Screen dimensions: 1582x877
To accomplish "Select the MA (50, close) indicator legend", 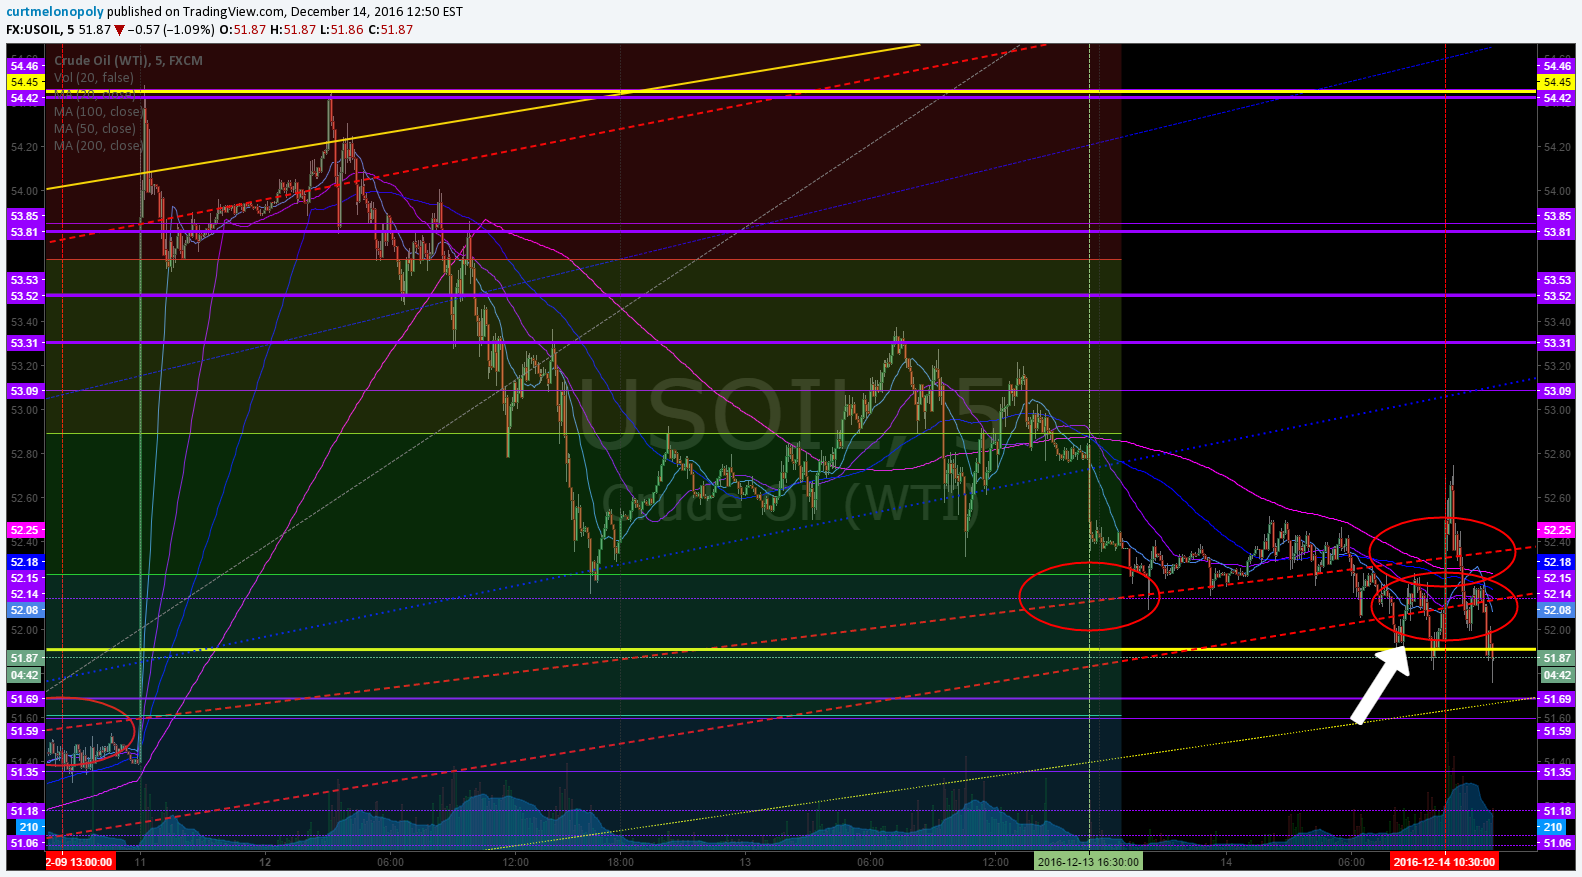I will click(95, 129).
